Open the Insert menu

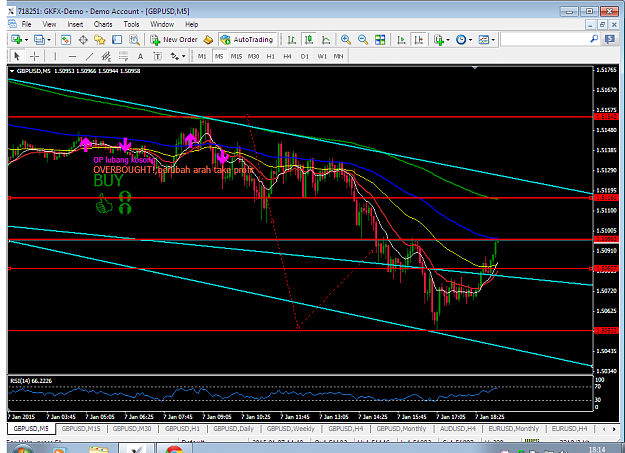tap(75, 24)
